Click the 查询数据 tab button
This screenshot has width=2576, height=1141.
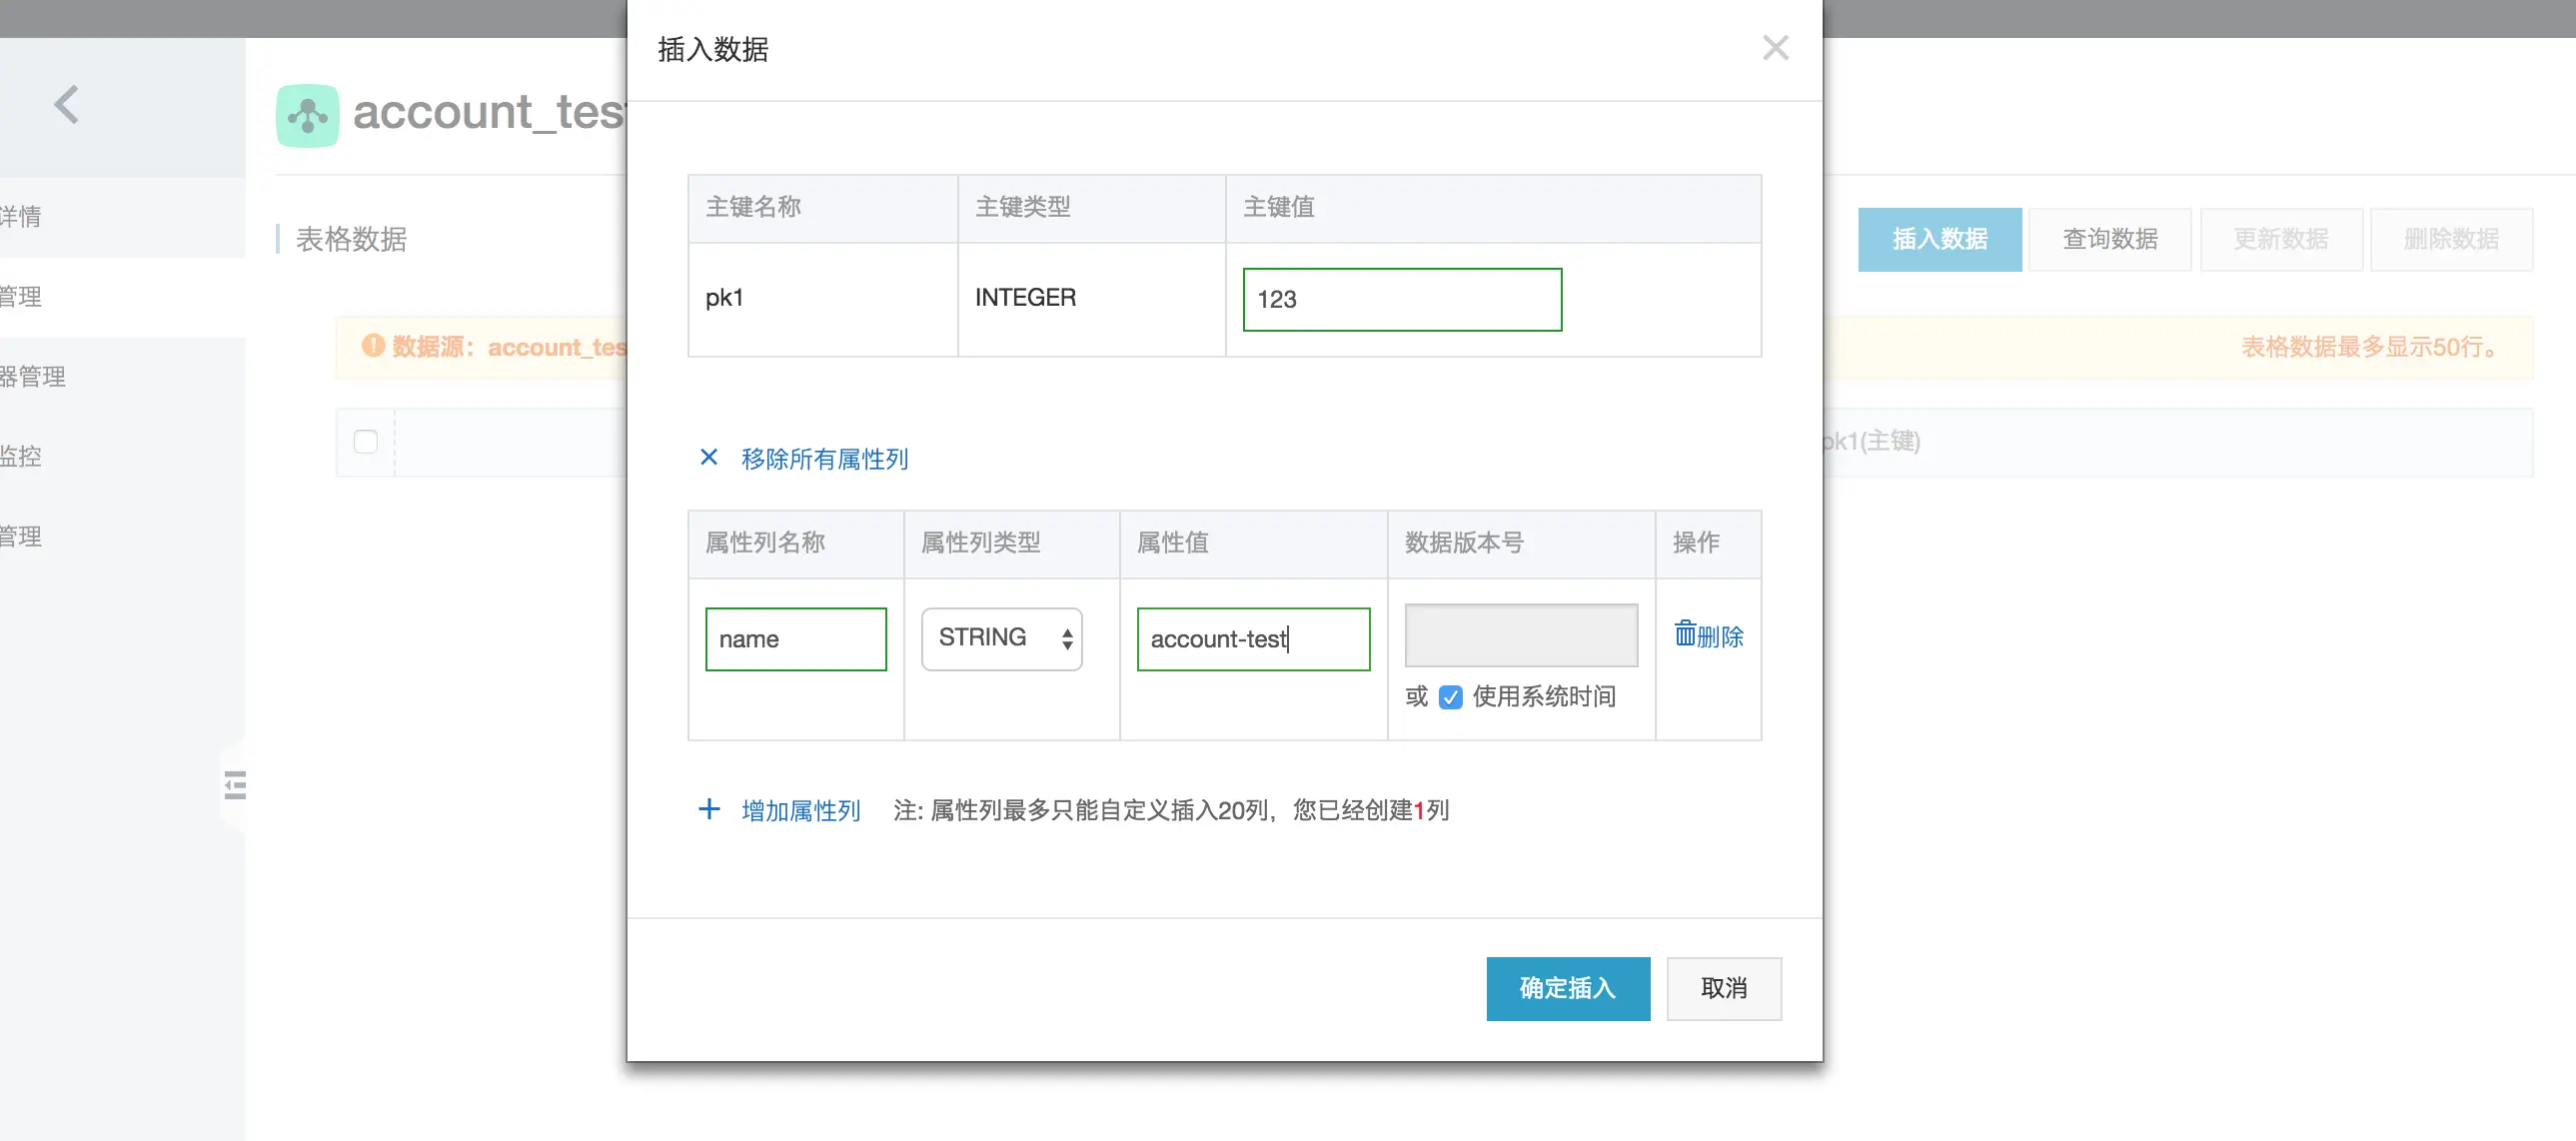[2110, 238]
